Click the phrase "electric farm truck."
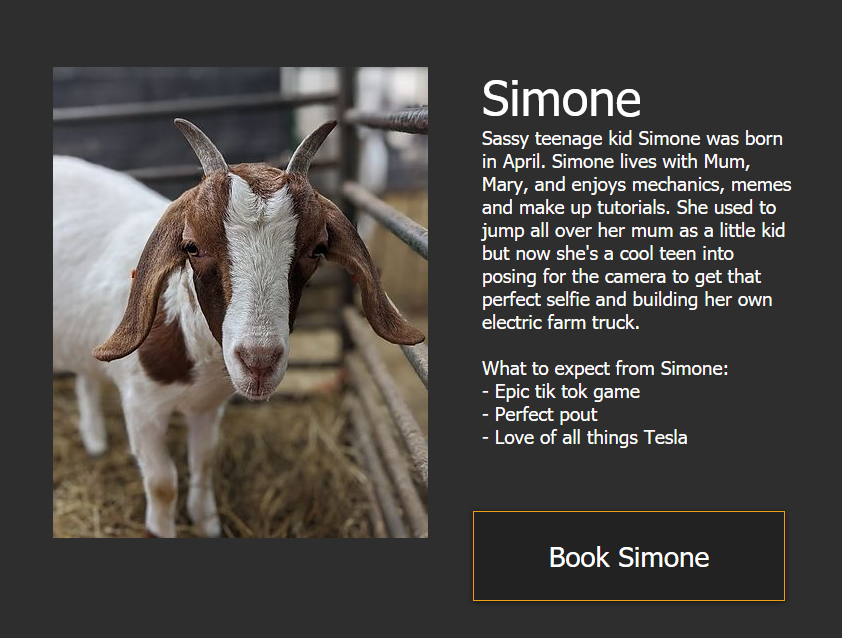This screenshot has height=638, width=842. pyautogui.click(x=561, y=322)
